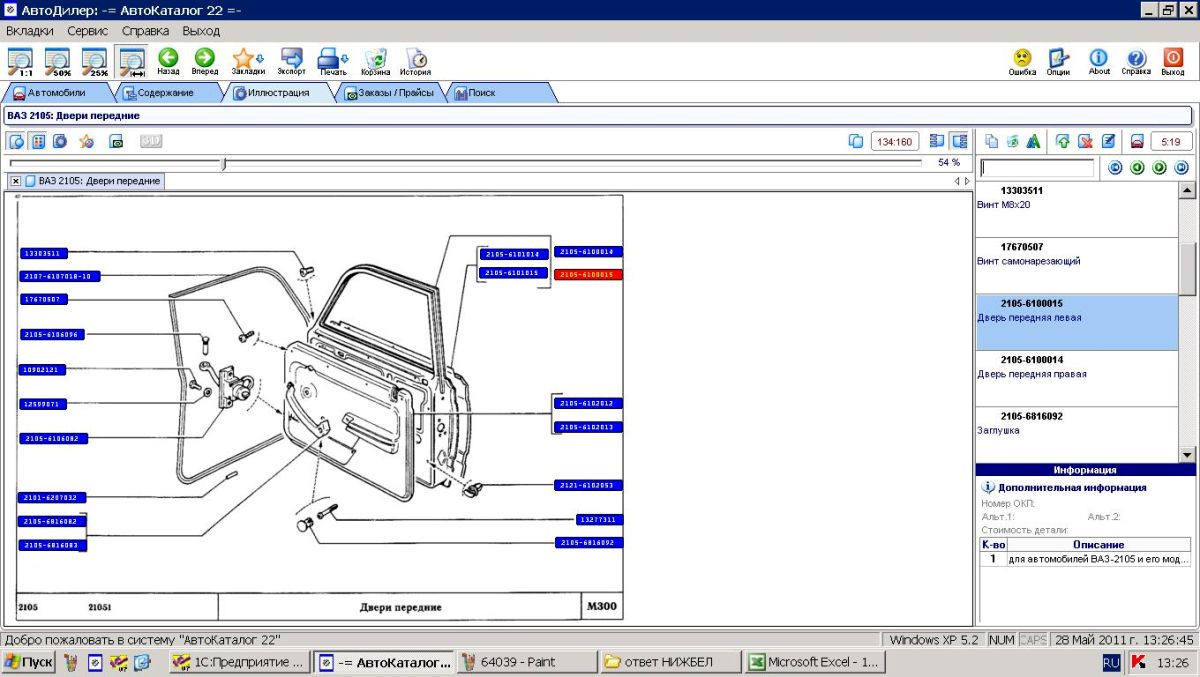
Task: Click the Выход exit toolbar icon
Action: pos(1173,62)
